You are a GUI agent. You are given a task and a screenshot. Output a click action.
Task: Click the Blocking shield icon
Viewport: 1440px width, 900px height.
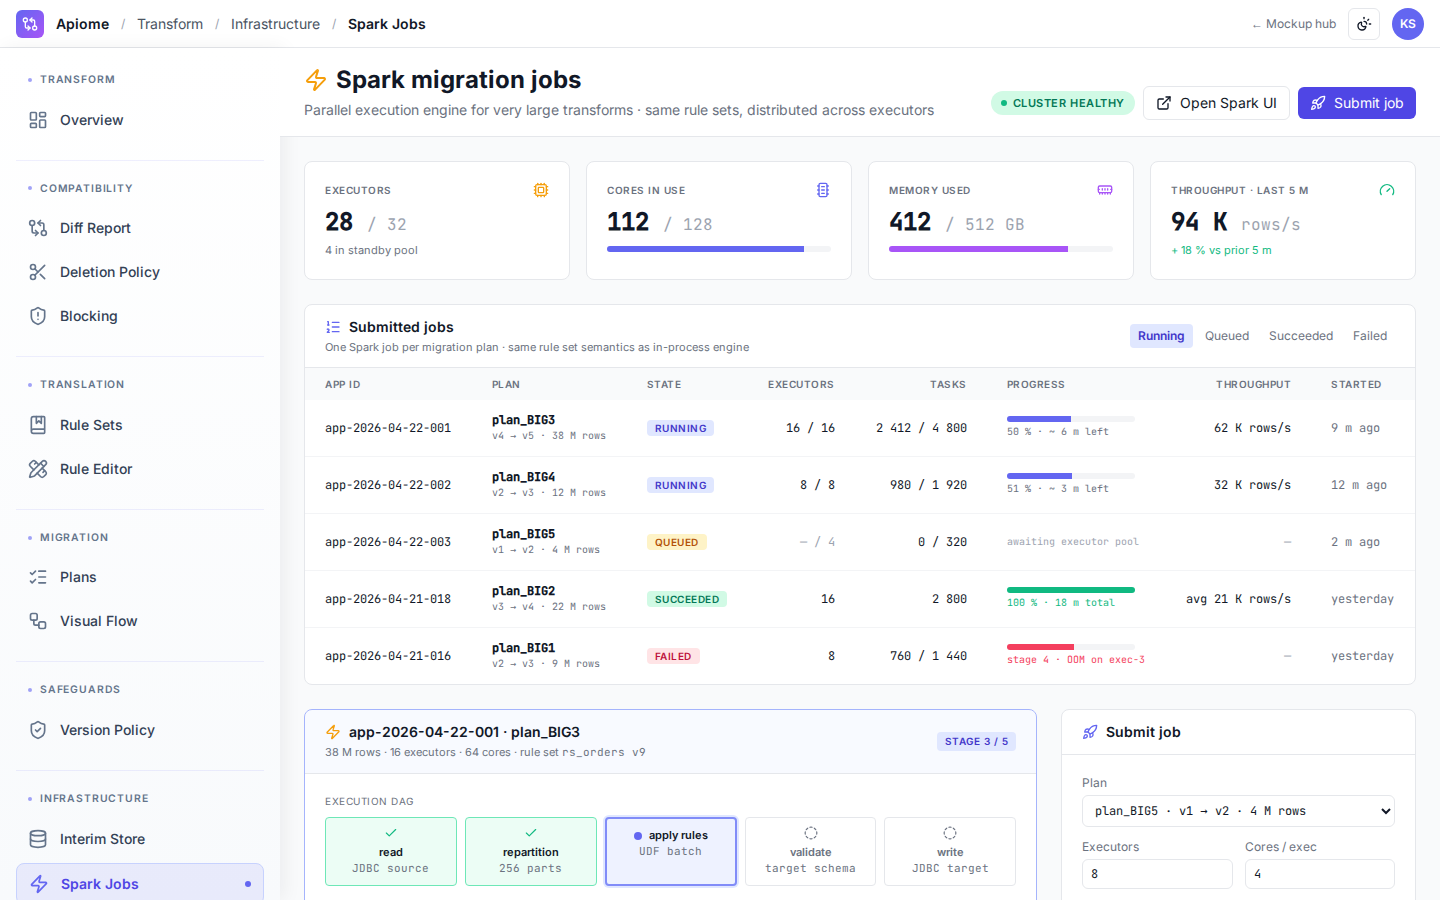(x=38, y=316)
